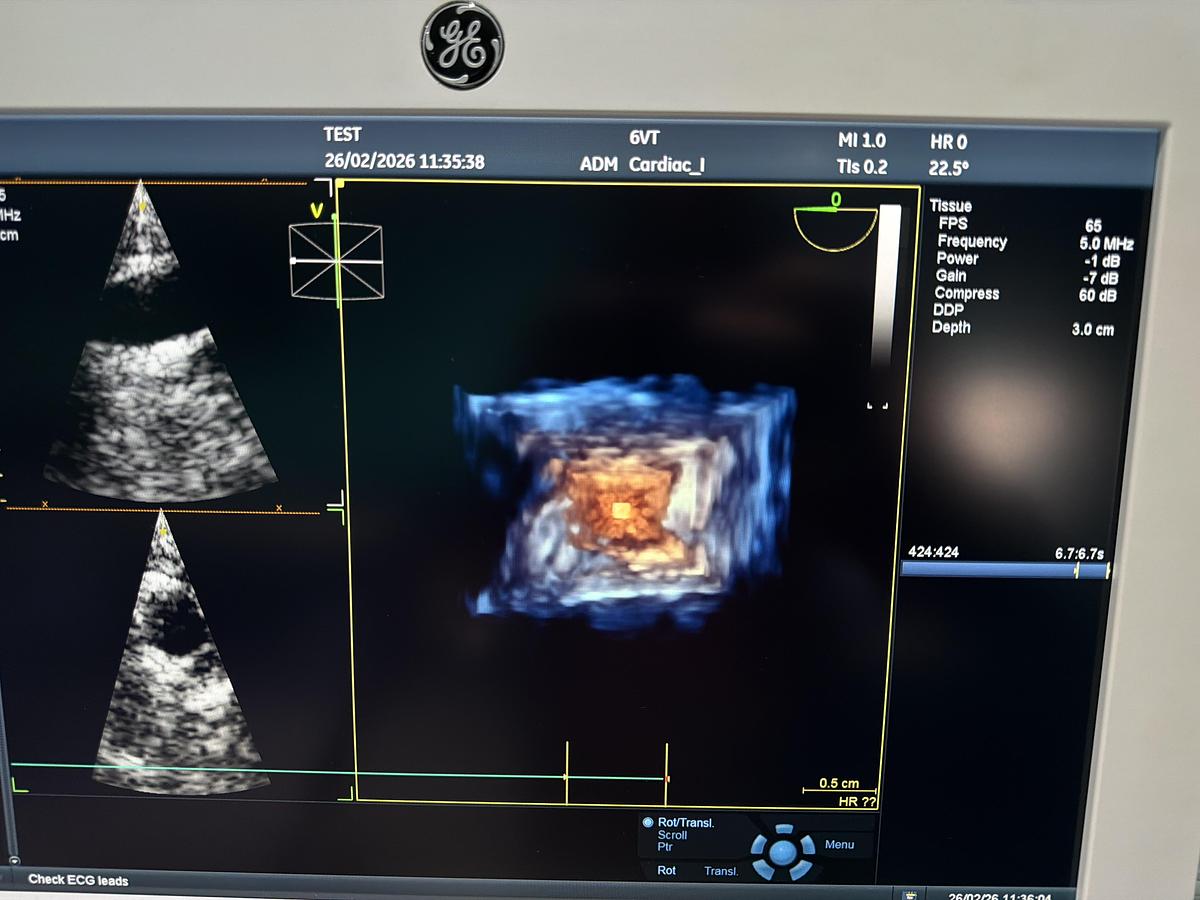Choose the Rot trackball function
1200x900 pixels.
(666, 871)
